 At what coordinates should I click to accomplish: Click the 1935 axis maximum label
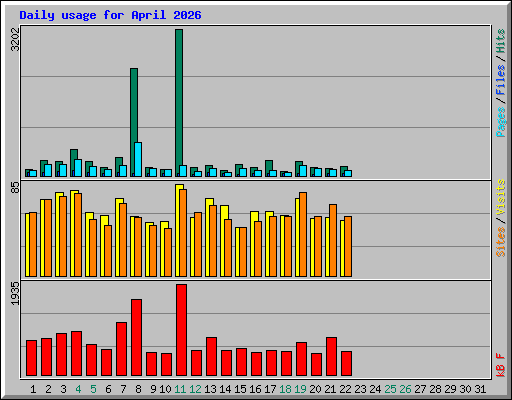[15, 293]
